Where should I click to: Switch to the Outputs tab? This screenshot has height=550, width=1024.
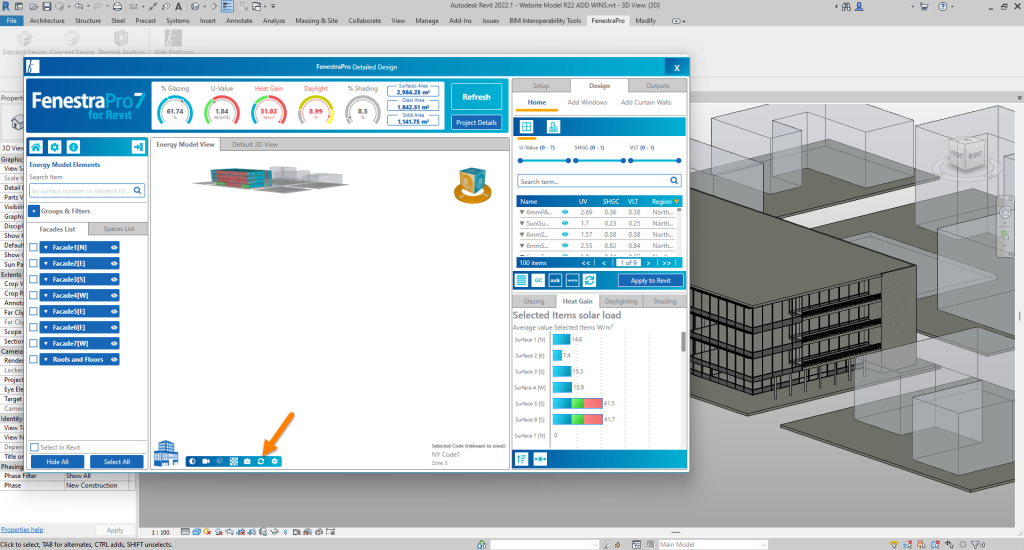[x=658, y=86]
